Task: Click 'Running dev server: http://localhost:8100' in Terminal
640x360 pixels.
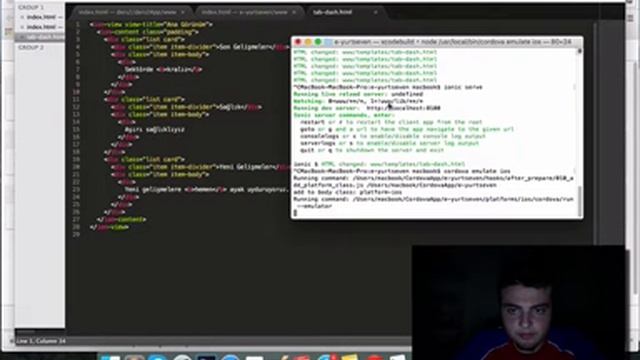Action: click(367, 108)
